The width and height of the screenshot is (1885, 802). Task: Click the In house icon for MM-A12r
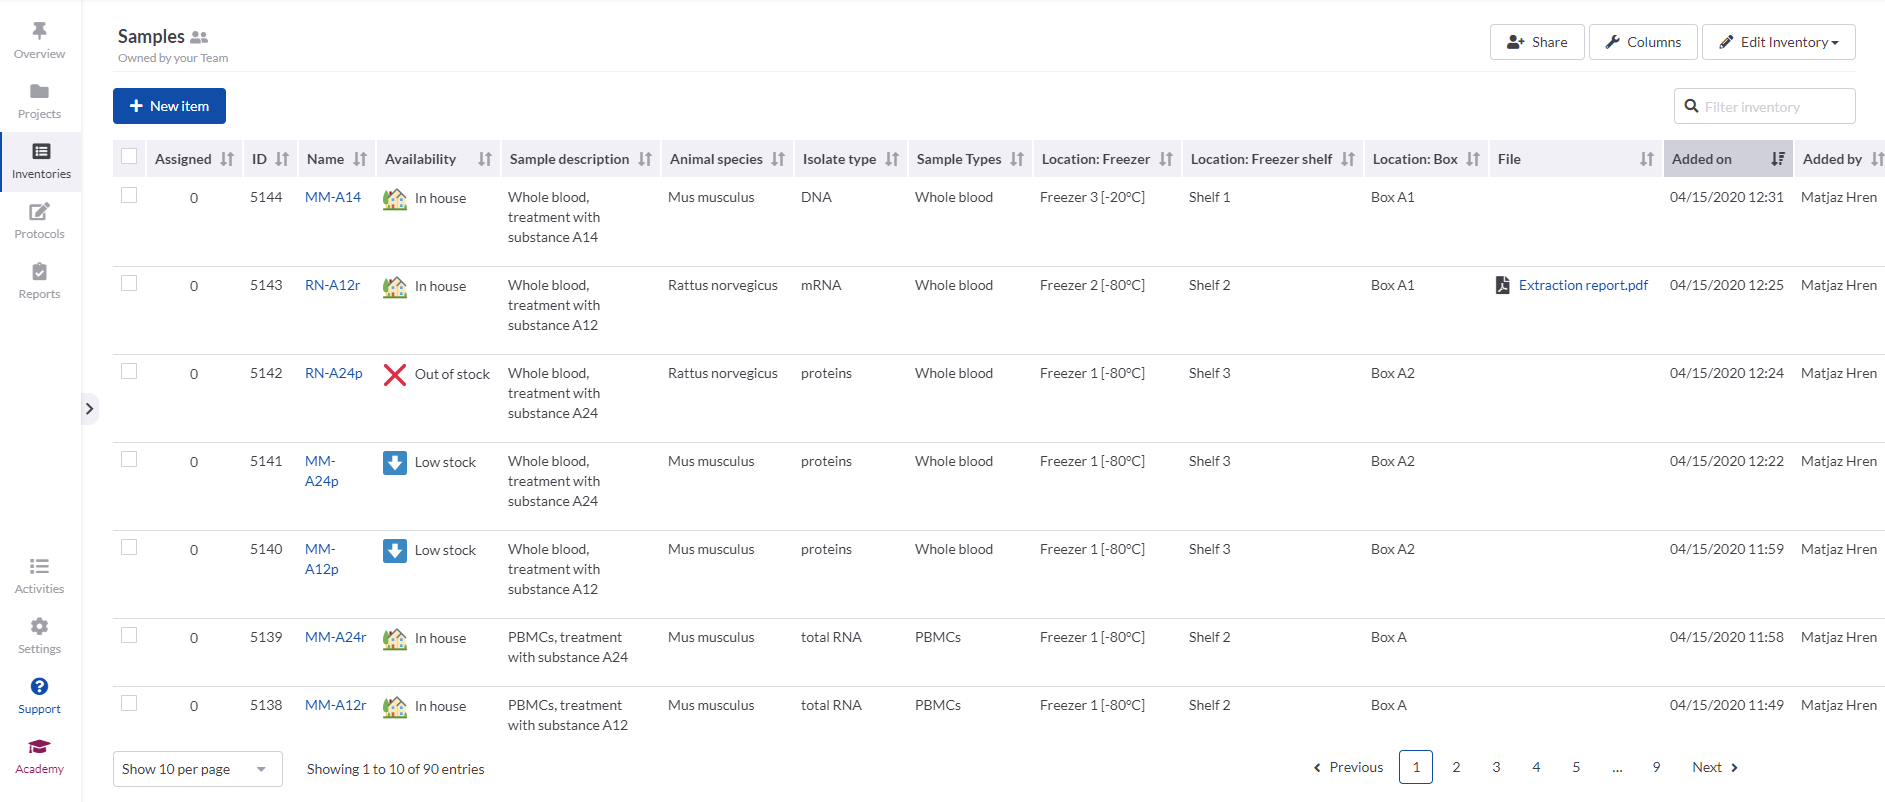pyautogui.click(x=395, y=707)
